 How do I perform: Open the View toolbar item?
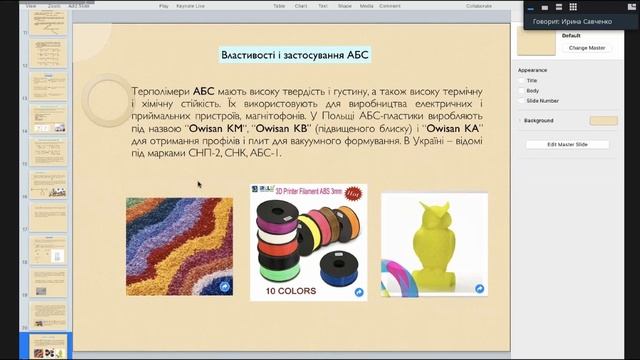click(x=31, y=6)
